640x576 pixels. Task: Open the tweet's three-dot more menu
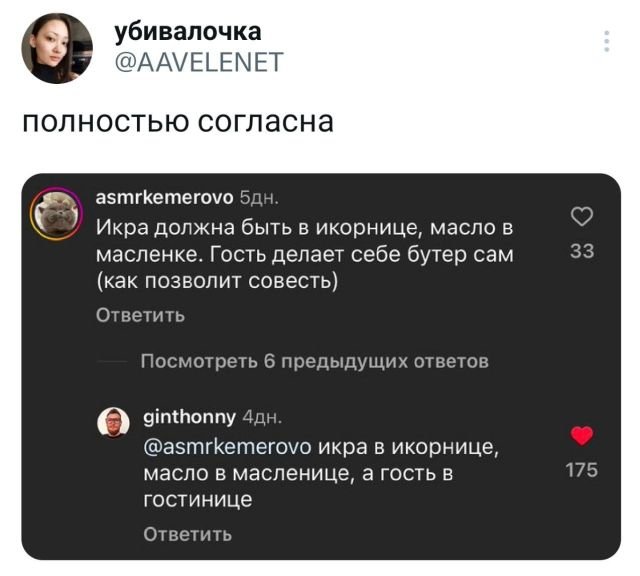pyautogui.click(x=607, y=42)
